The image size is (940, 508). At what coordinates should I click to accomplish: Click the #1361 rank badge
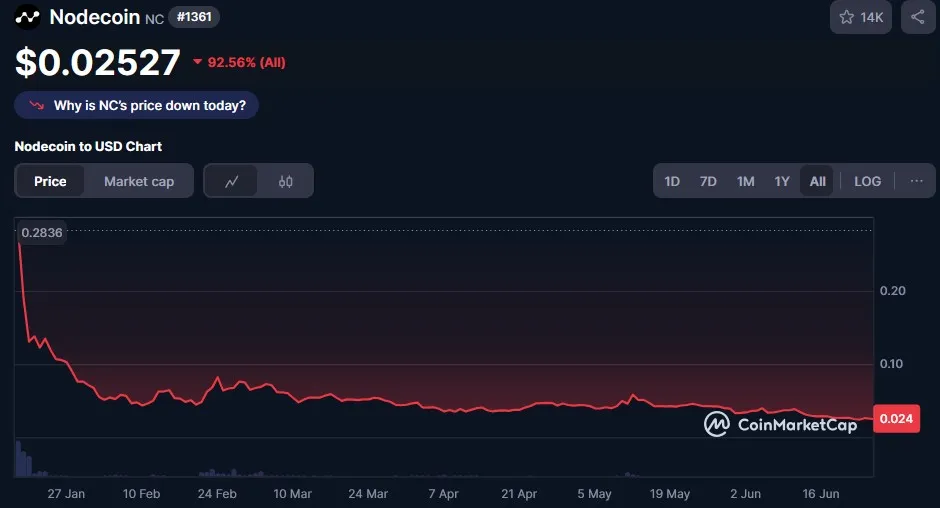[x=194, y=17]
